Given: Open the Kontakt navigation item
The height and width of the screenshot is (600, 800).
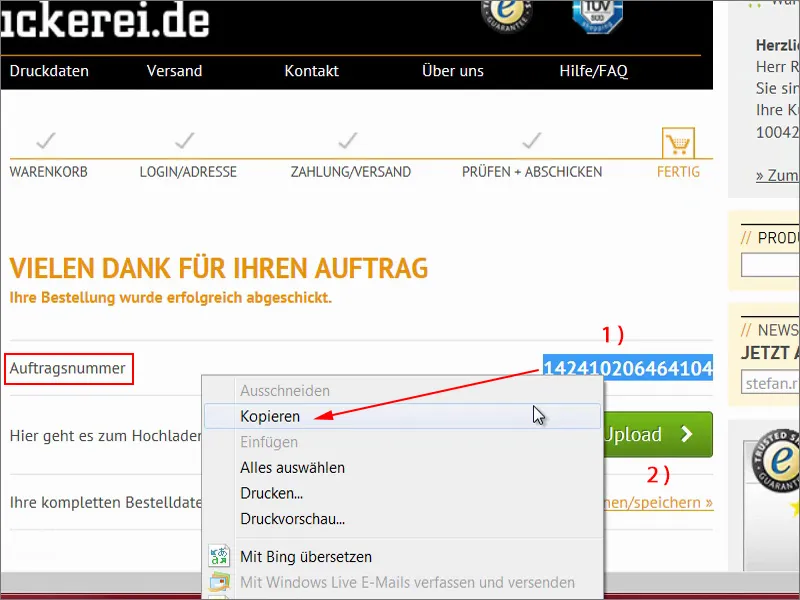Looking at the screenshot, I should 311,71.
